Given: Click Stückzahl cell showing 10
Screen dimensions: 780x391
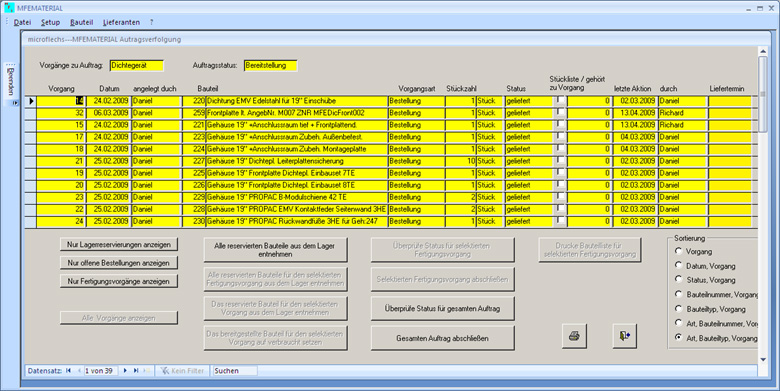Looking at the screenshot, I should coord(461,161).
